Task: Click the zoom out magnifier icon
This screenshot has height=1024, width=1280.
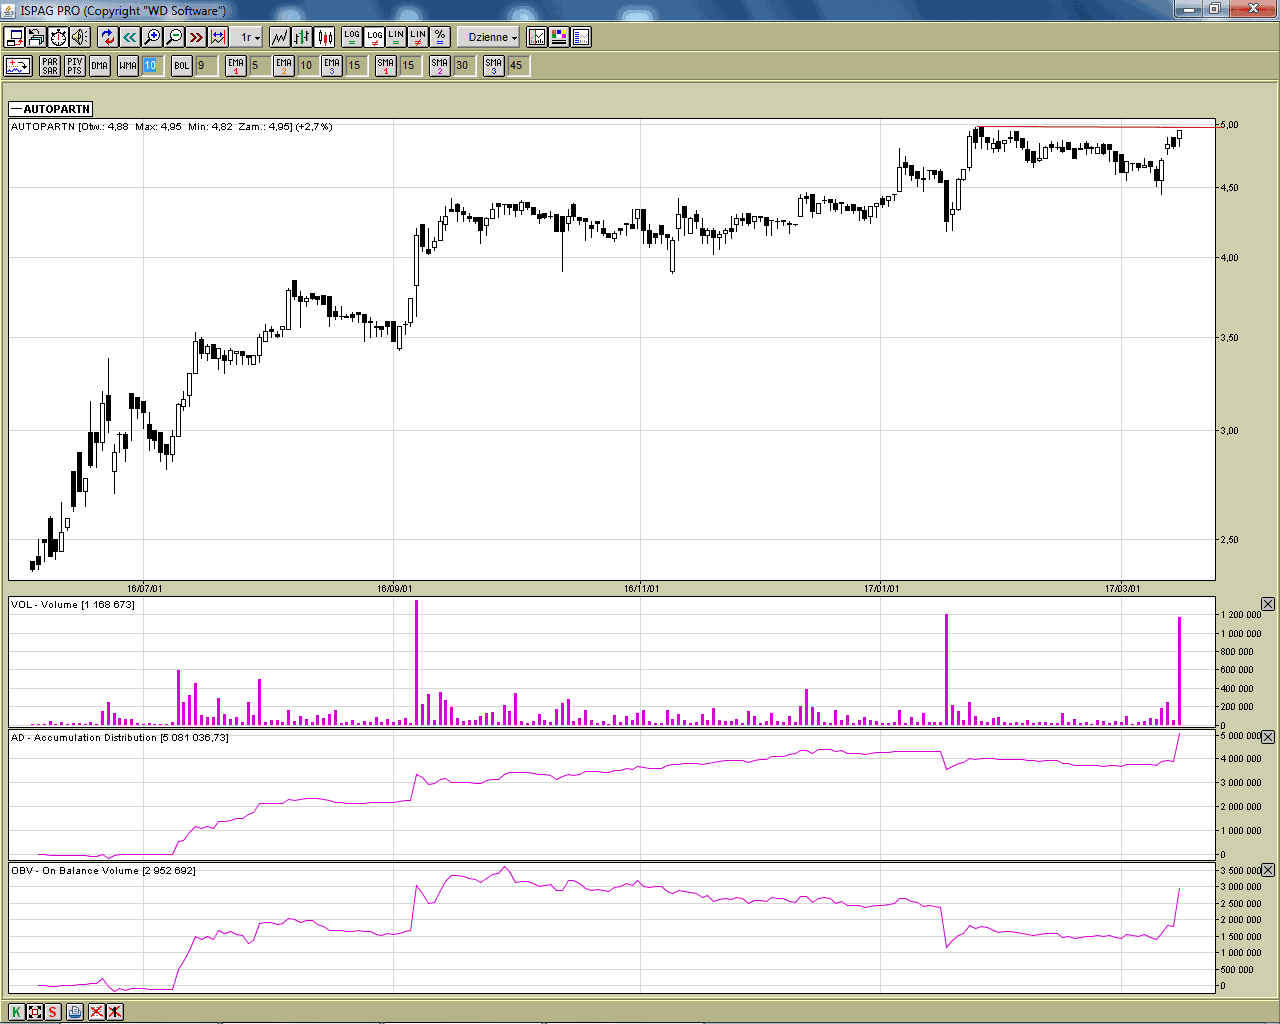Action: (x=174, y=37)
